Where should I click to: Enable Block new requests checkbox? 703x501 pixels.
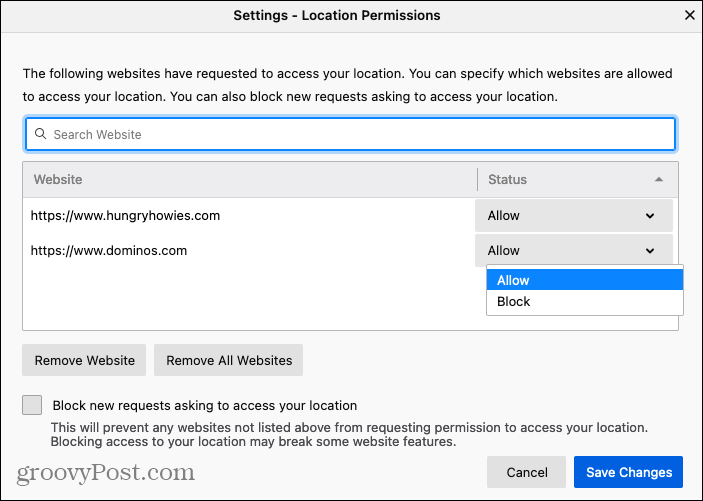coord(32,405)
